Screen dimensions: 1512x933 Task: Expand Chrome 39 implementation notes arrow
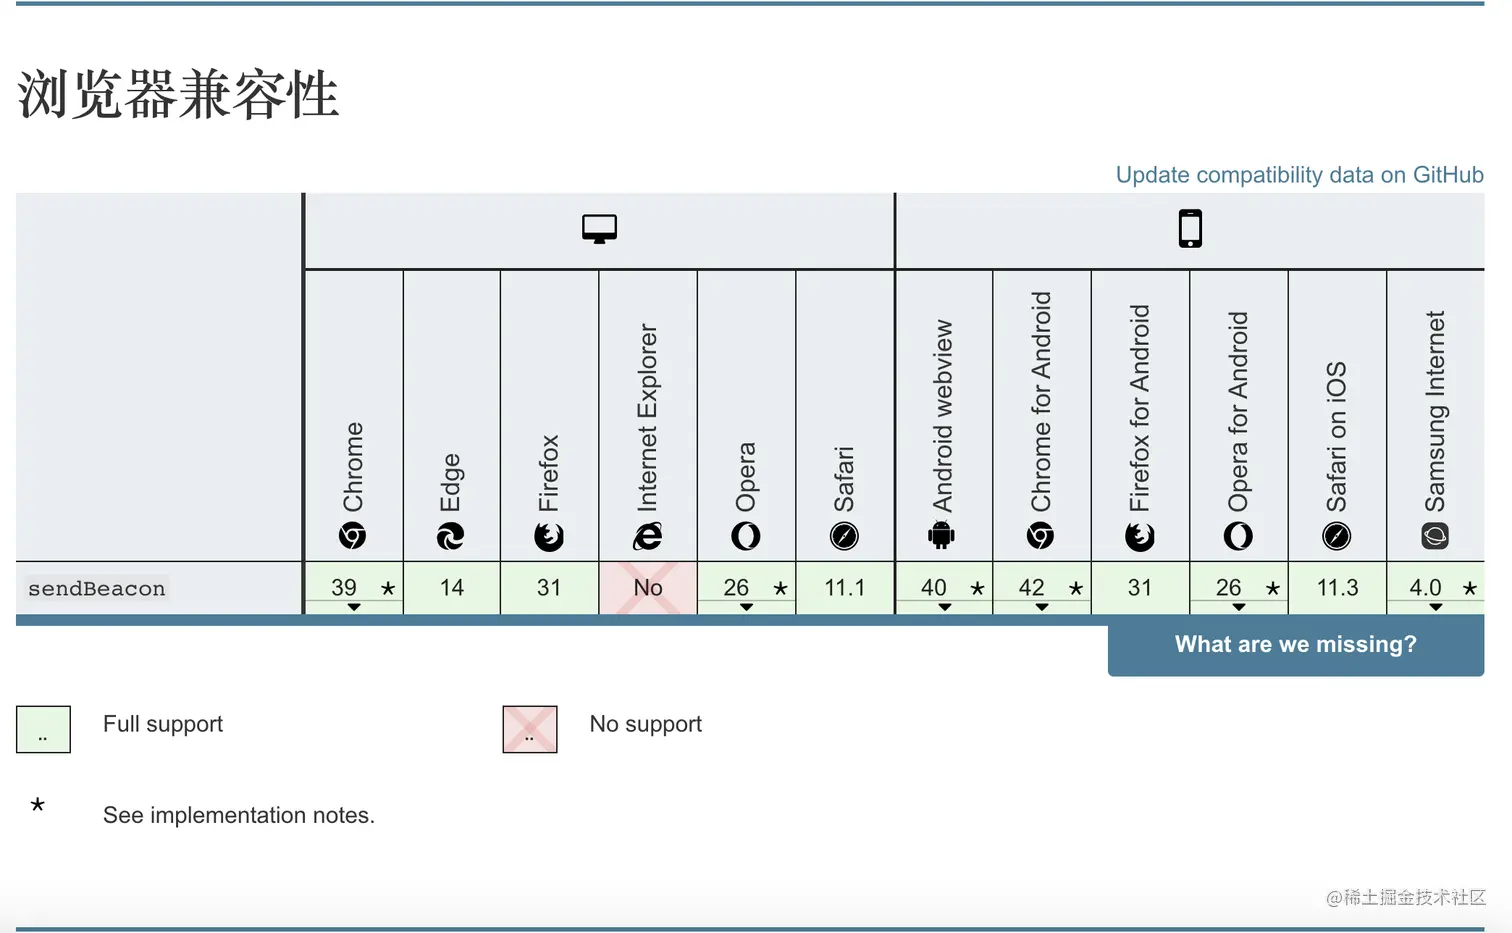pos(354,607)
